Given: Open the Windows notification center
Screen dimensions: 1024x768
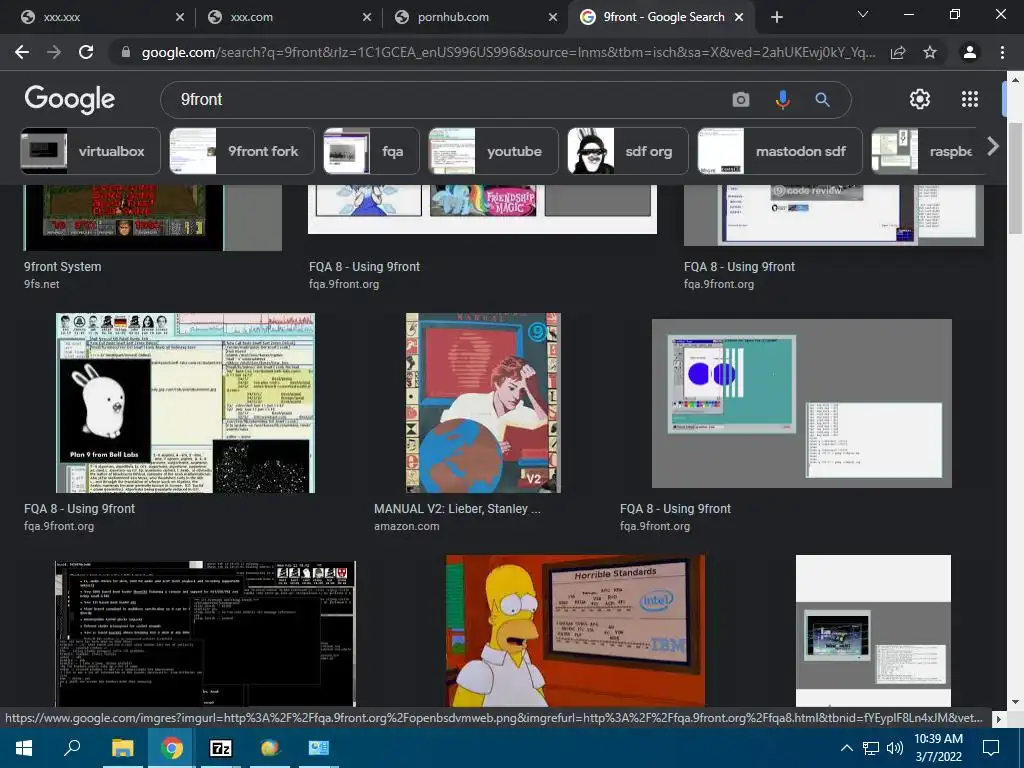Looking at the screenshot, I should (x=991, y=748).
